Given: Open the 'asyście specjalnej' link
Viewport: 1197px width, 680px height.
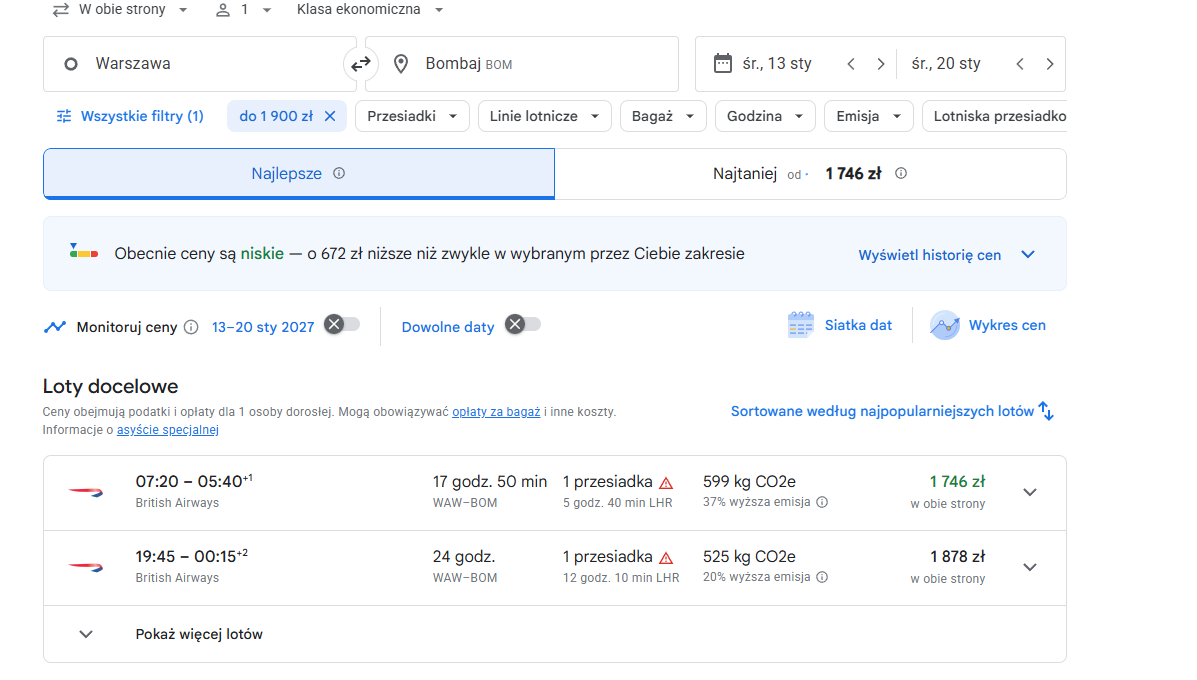Looking at the screenshot, I should (x=168, y=430).
